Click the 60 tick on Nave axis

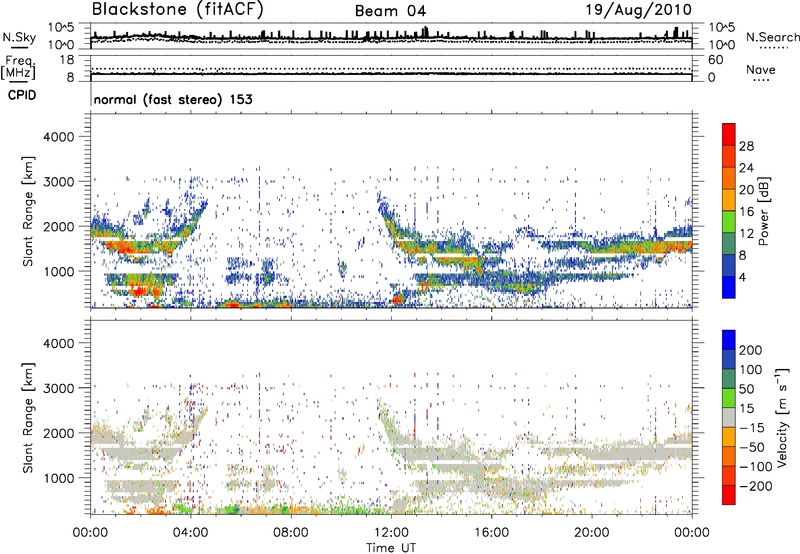(715, 60)
